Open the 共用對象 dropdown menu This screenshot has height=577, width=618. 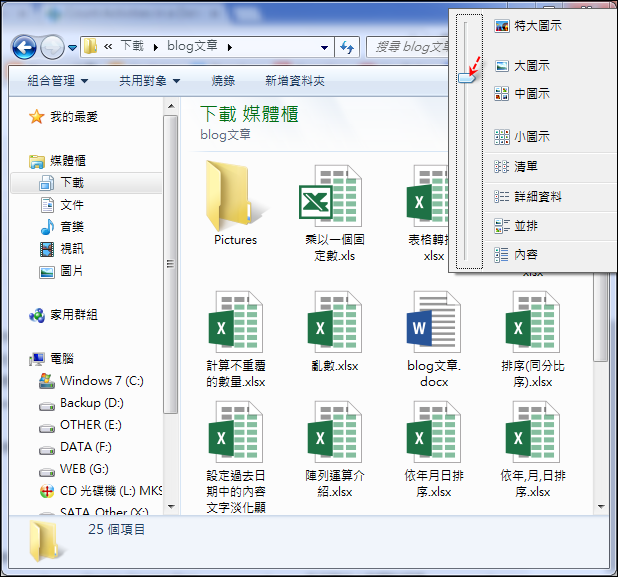click(149, 81)
